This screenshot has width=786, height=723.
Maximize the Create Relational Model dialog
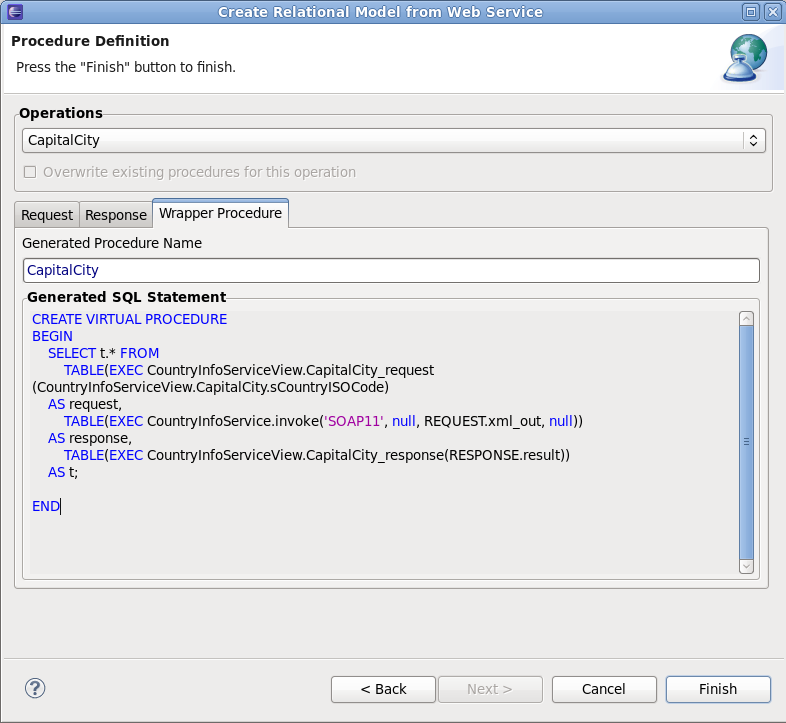[x=751, y=12]
